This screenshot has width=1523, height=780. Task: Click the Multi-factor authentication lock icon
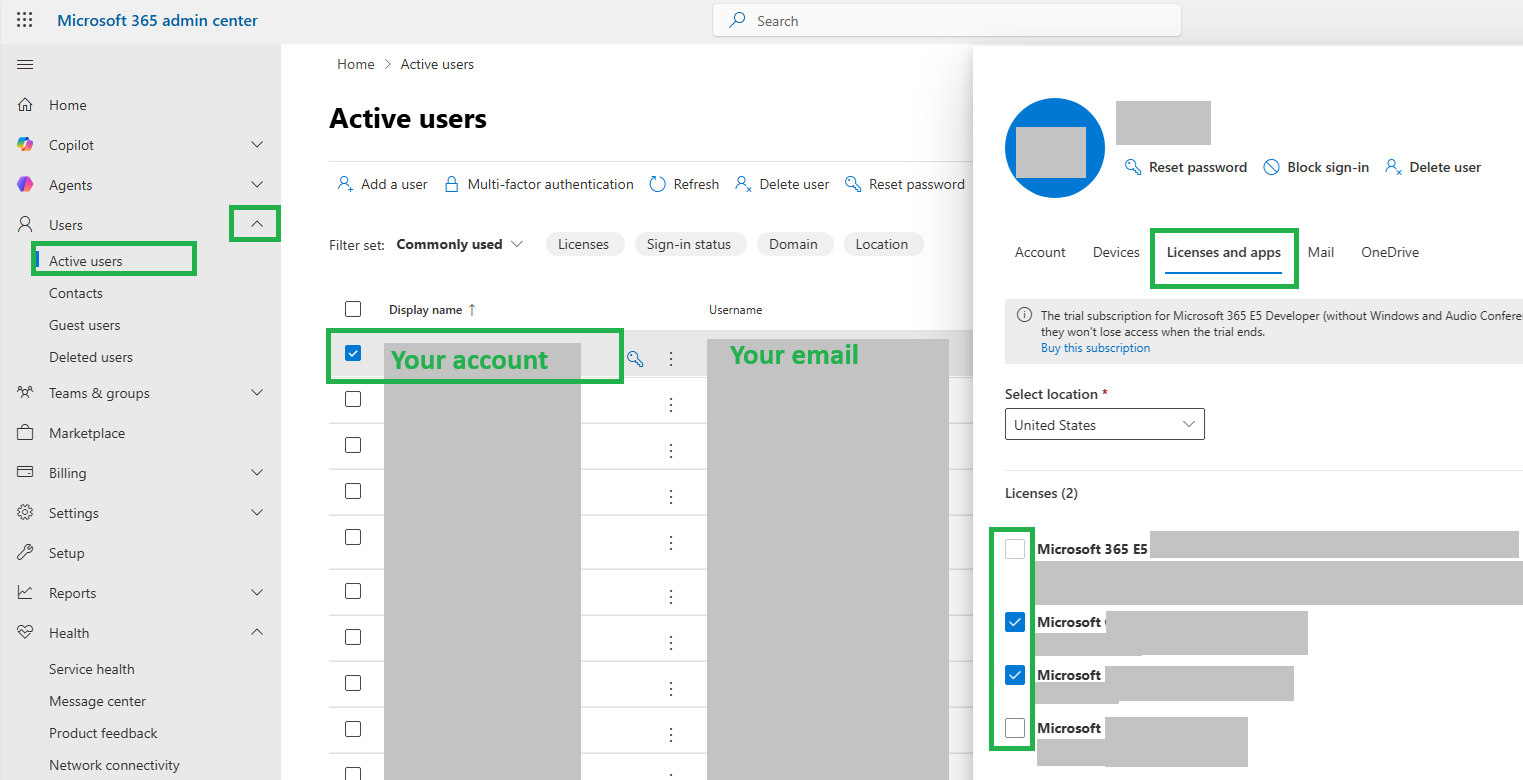[x=452, y=184]
